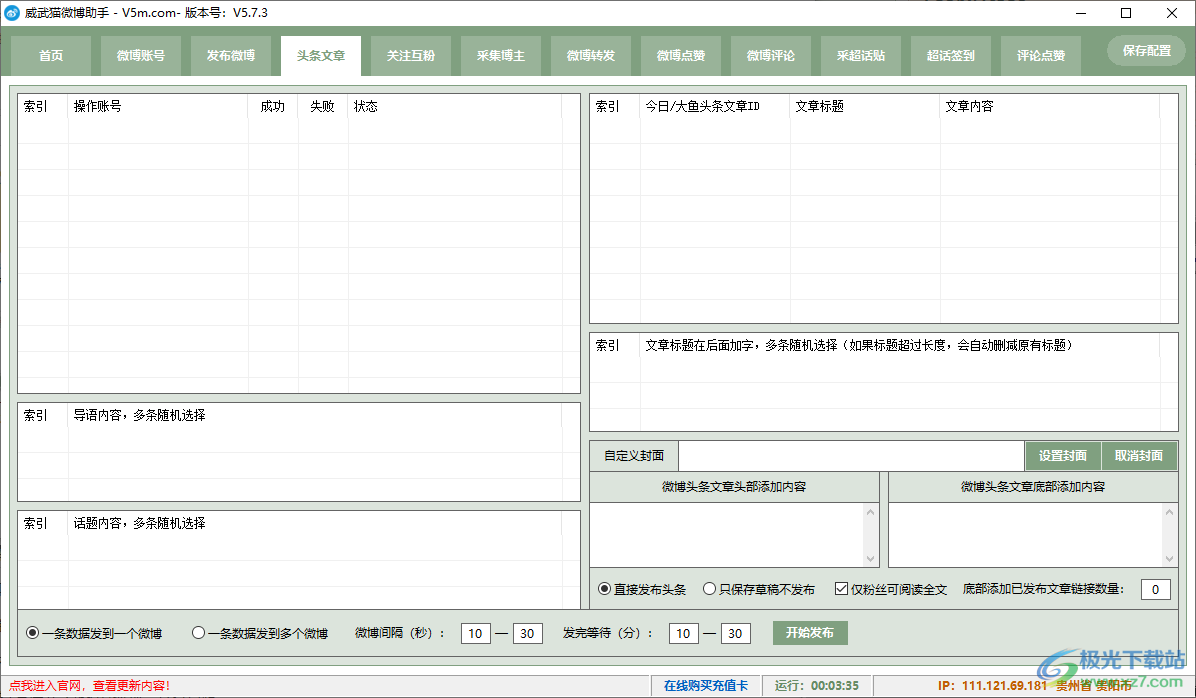Click the 失败 column header
Screen dimensions: 1196x698
[x=323, y=106]
